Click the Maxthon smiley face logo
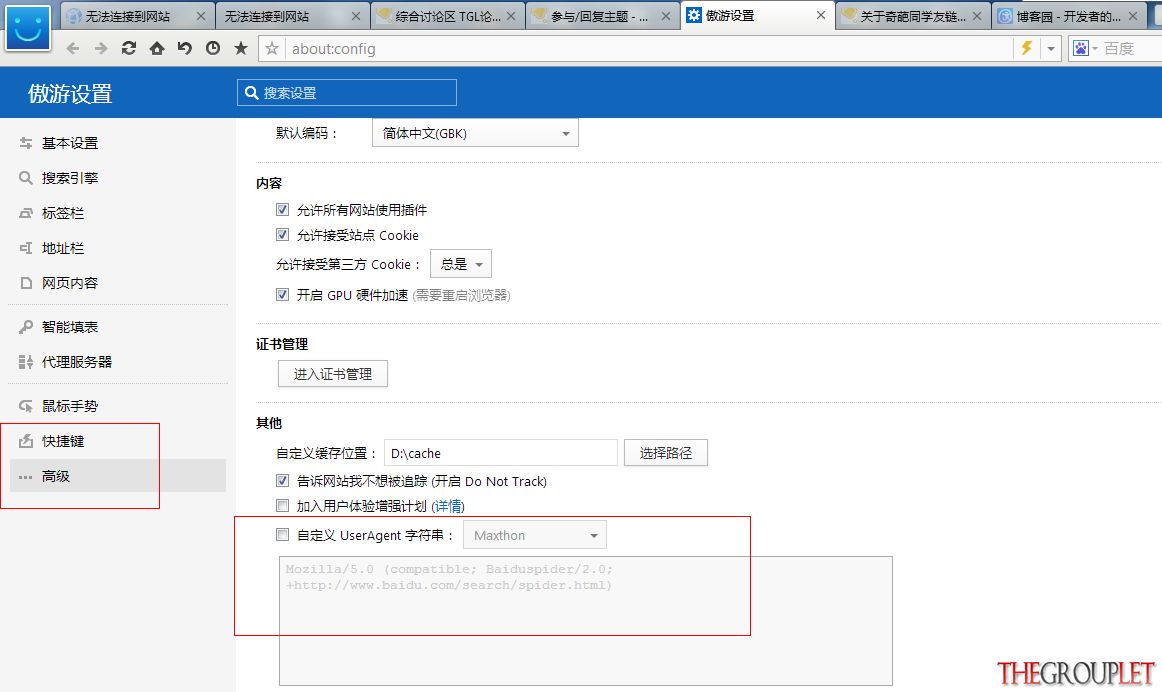This screenshot has width=1162, height=692. click(27, 28)
